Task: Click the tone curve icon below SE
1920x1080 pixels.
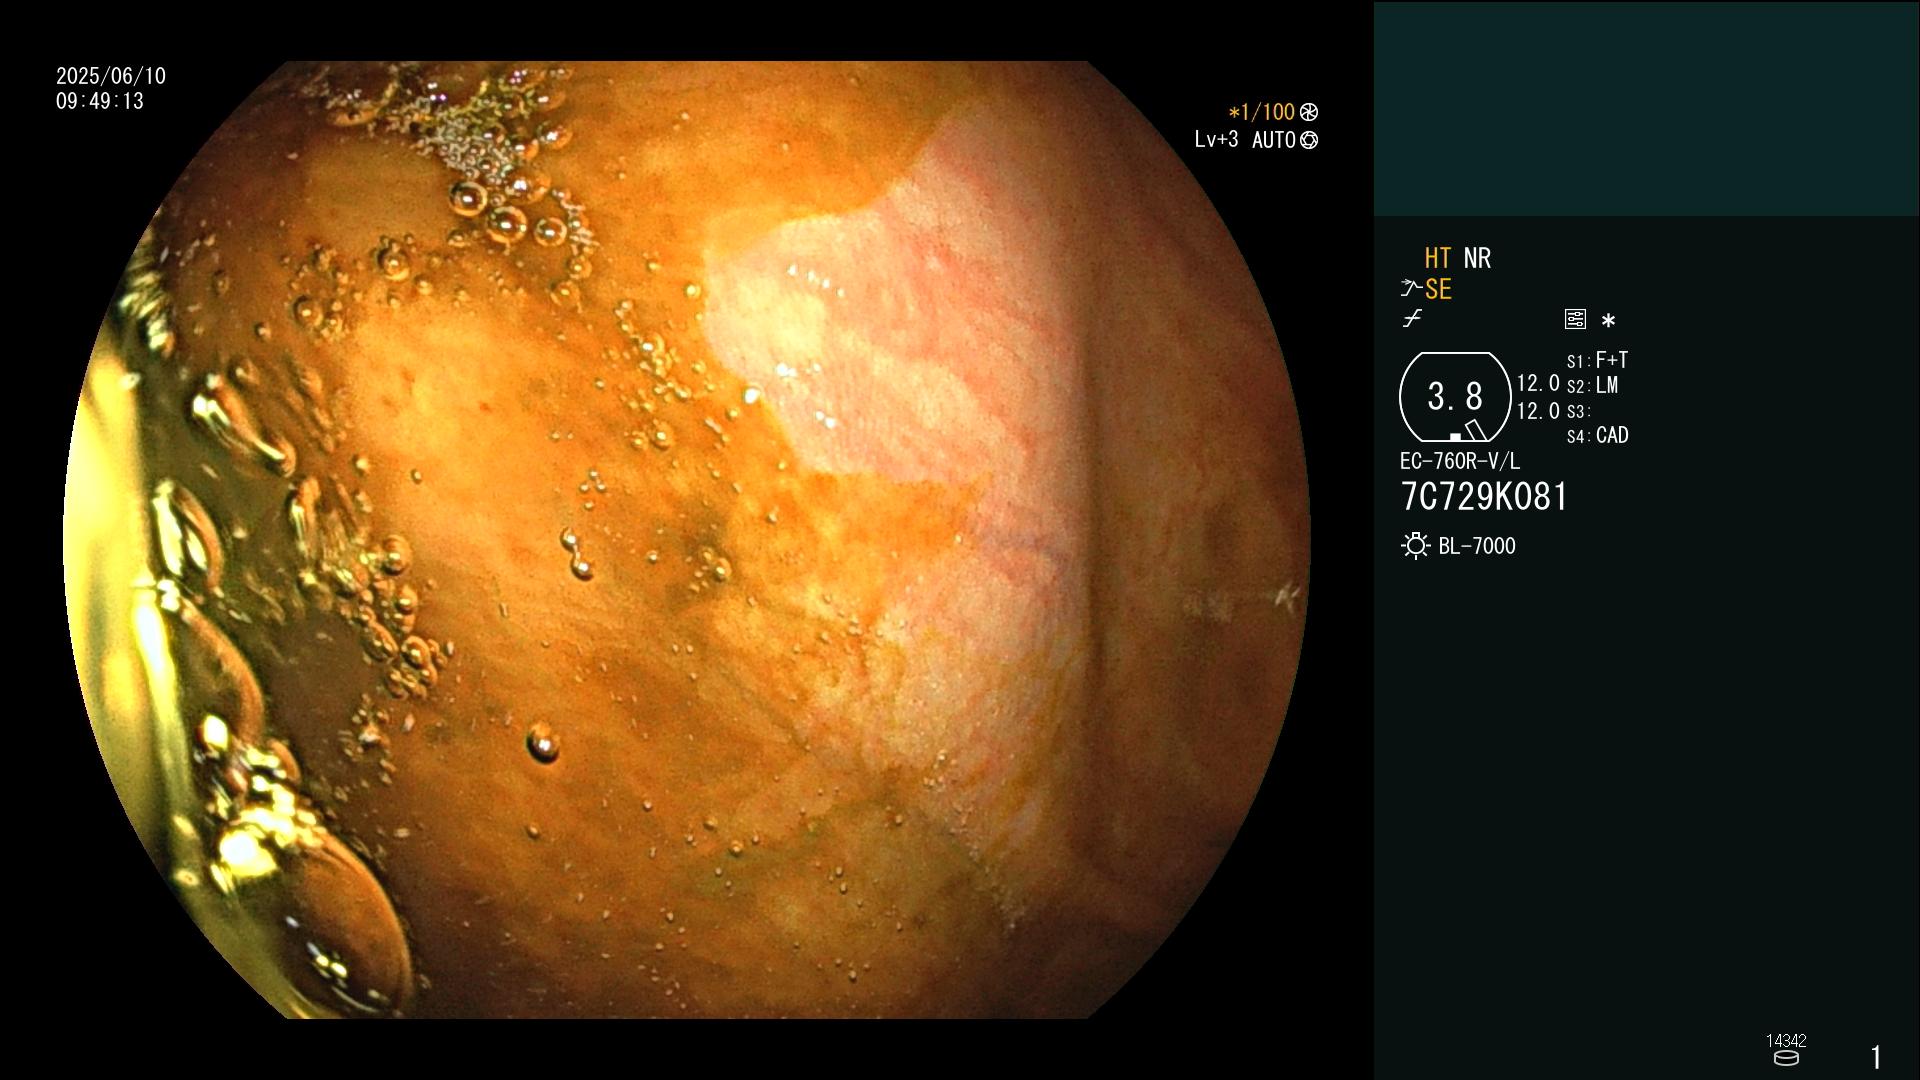Action: [1412, 319]
